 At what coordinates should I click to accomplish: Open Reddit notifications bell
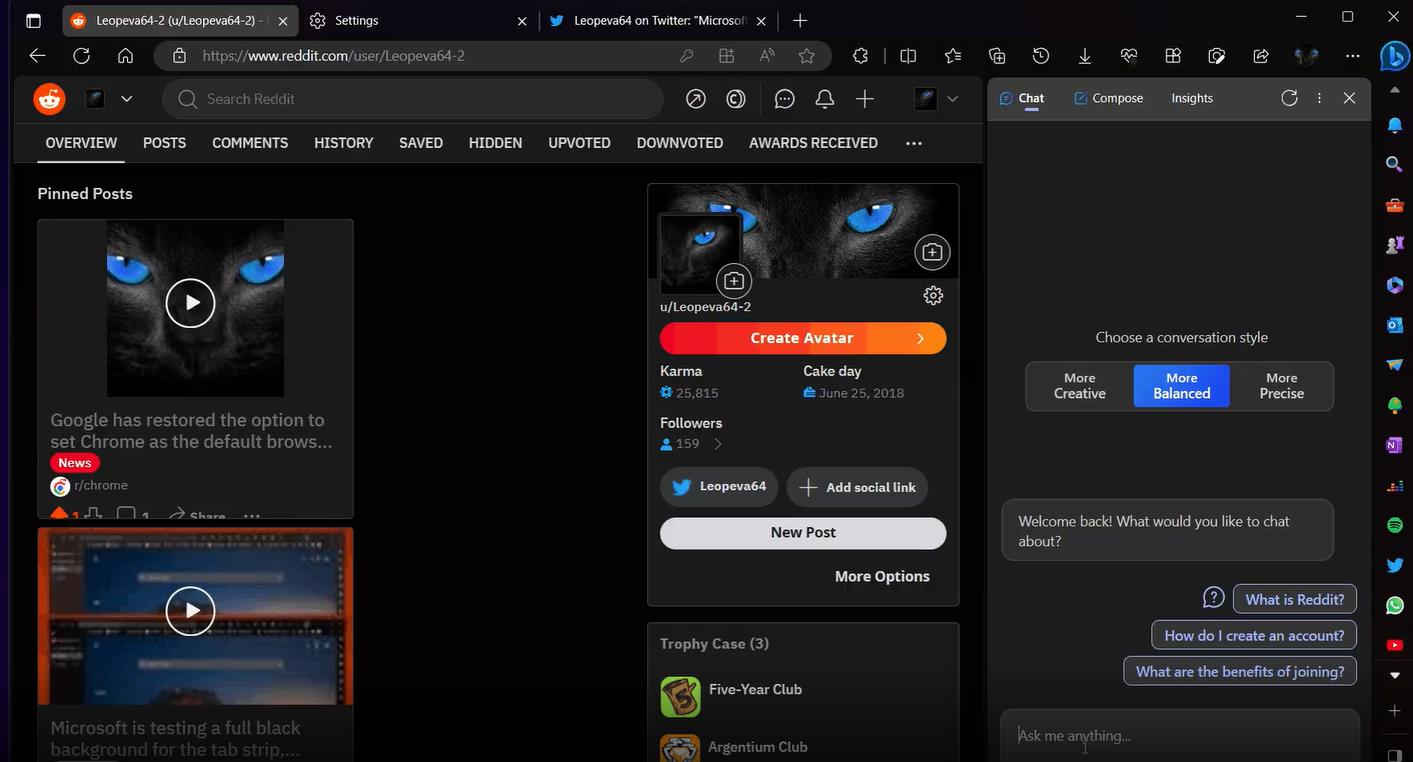[x=825, y=99]
